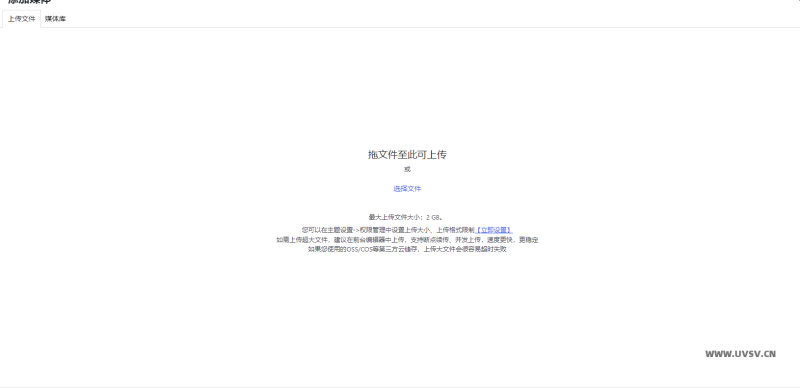Click the line starting with 如需上传超大文件
Screen dimensions: 800x388
[407, 240]
